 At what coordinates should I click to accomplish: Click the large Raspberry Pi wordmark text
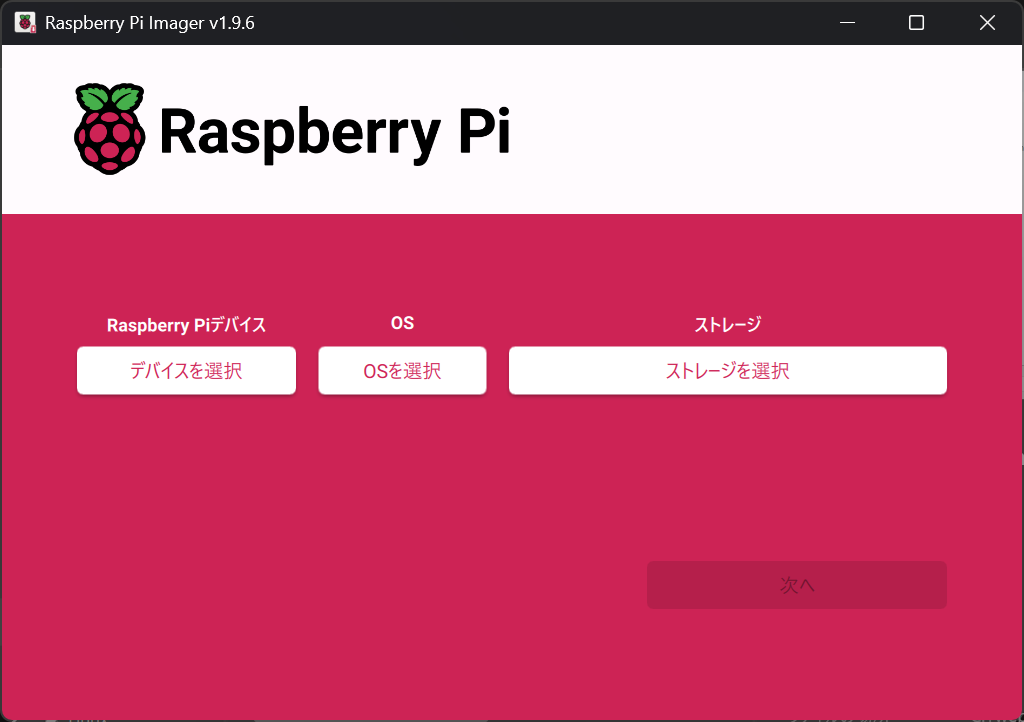click(334, 131)
